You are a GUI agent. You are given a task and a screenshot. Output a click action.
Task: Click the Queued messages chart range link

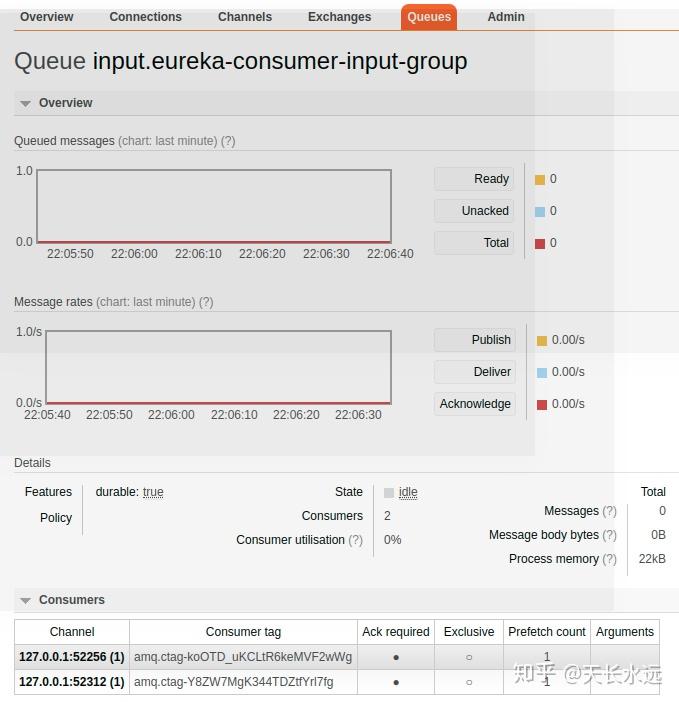[x=168, y=141]
